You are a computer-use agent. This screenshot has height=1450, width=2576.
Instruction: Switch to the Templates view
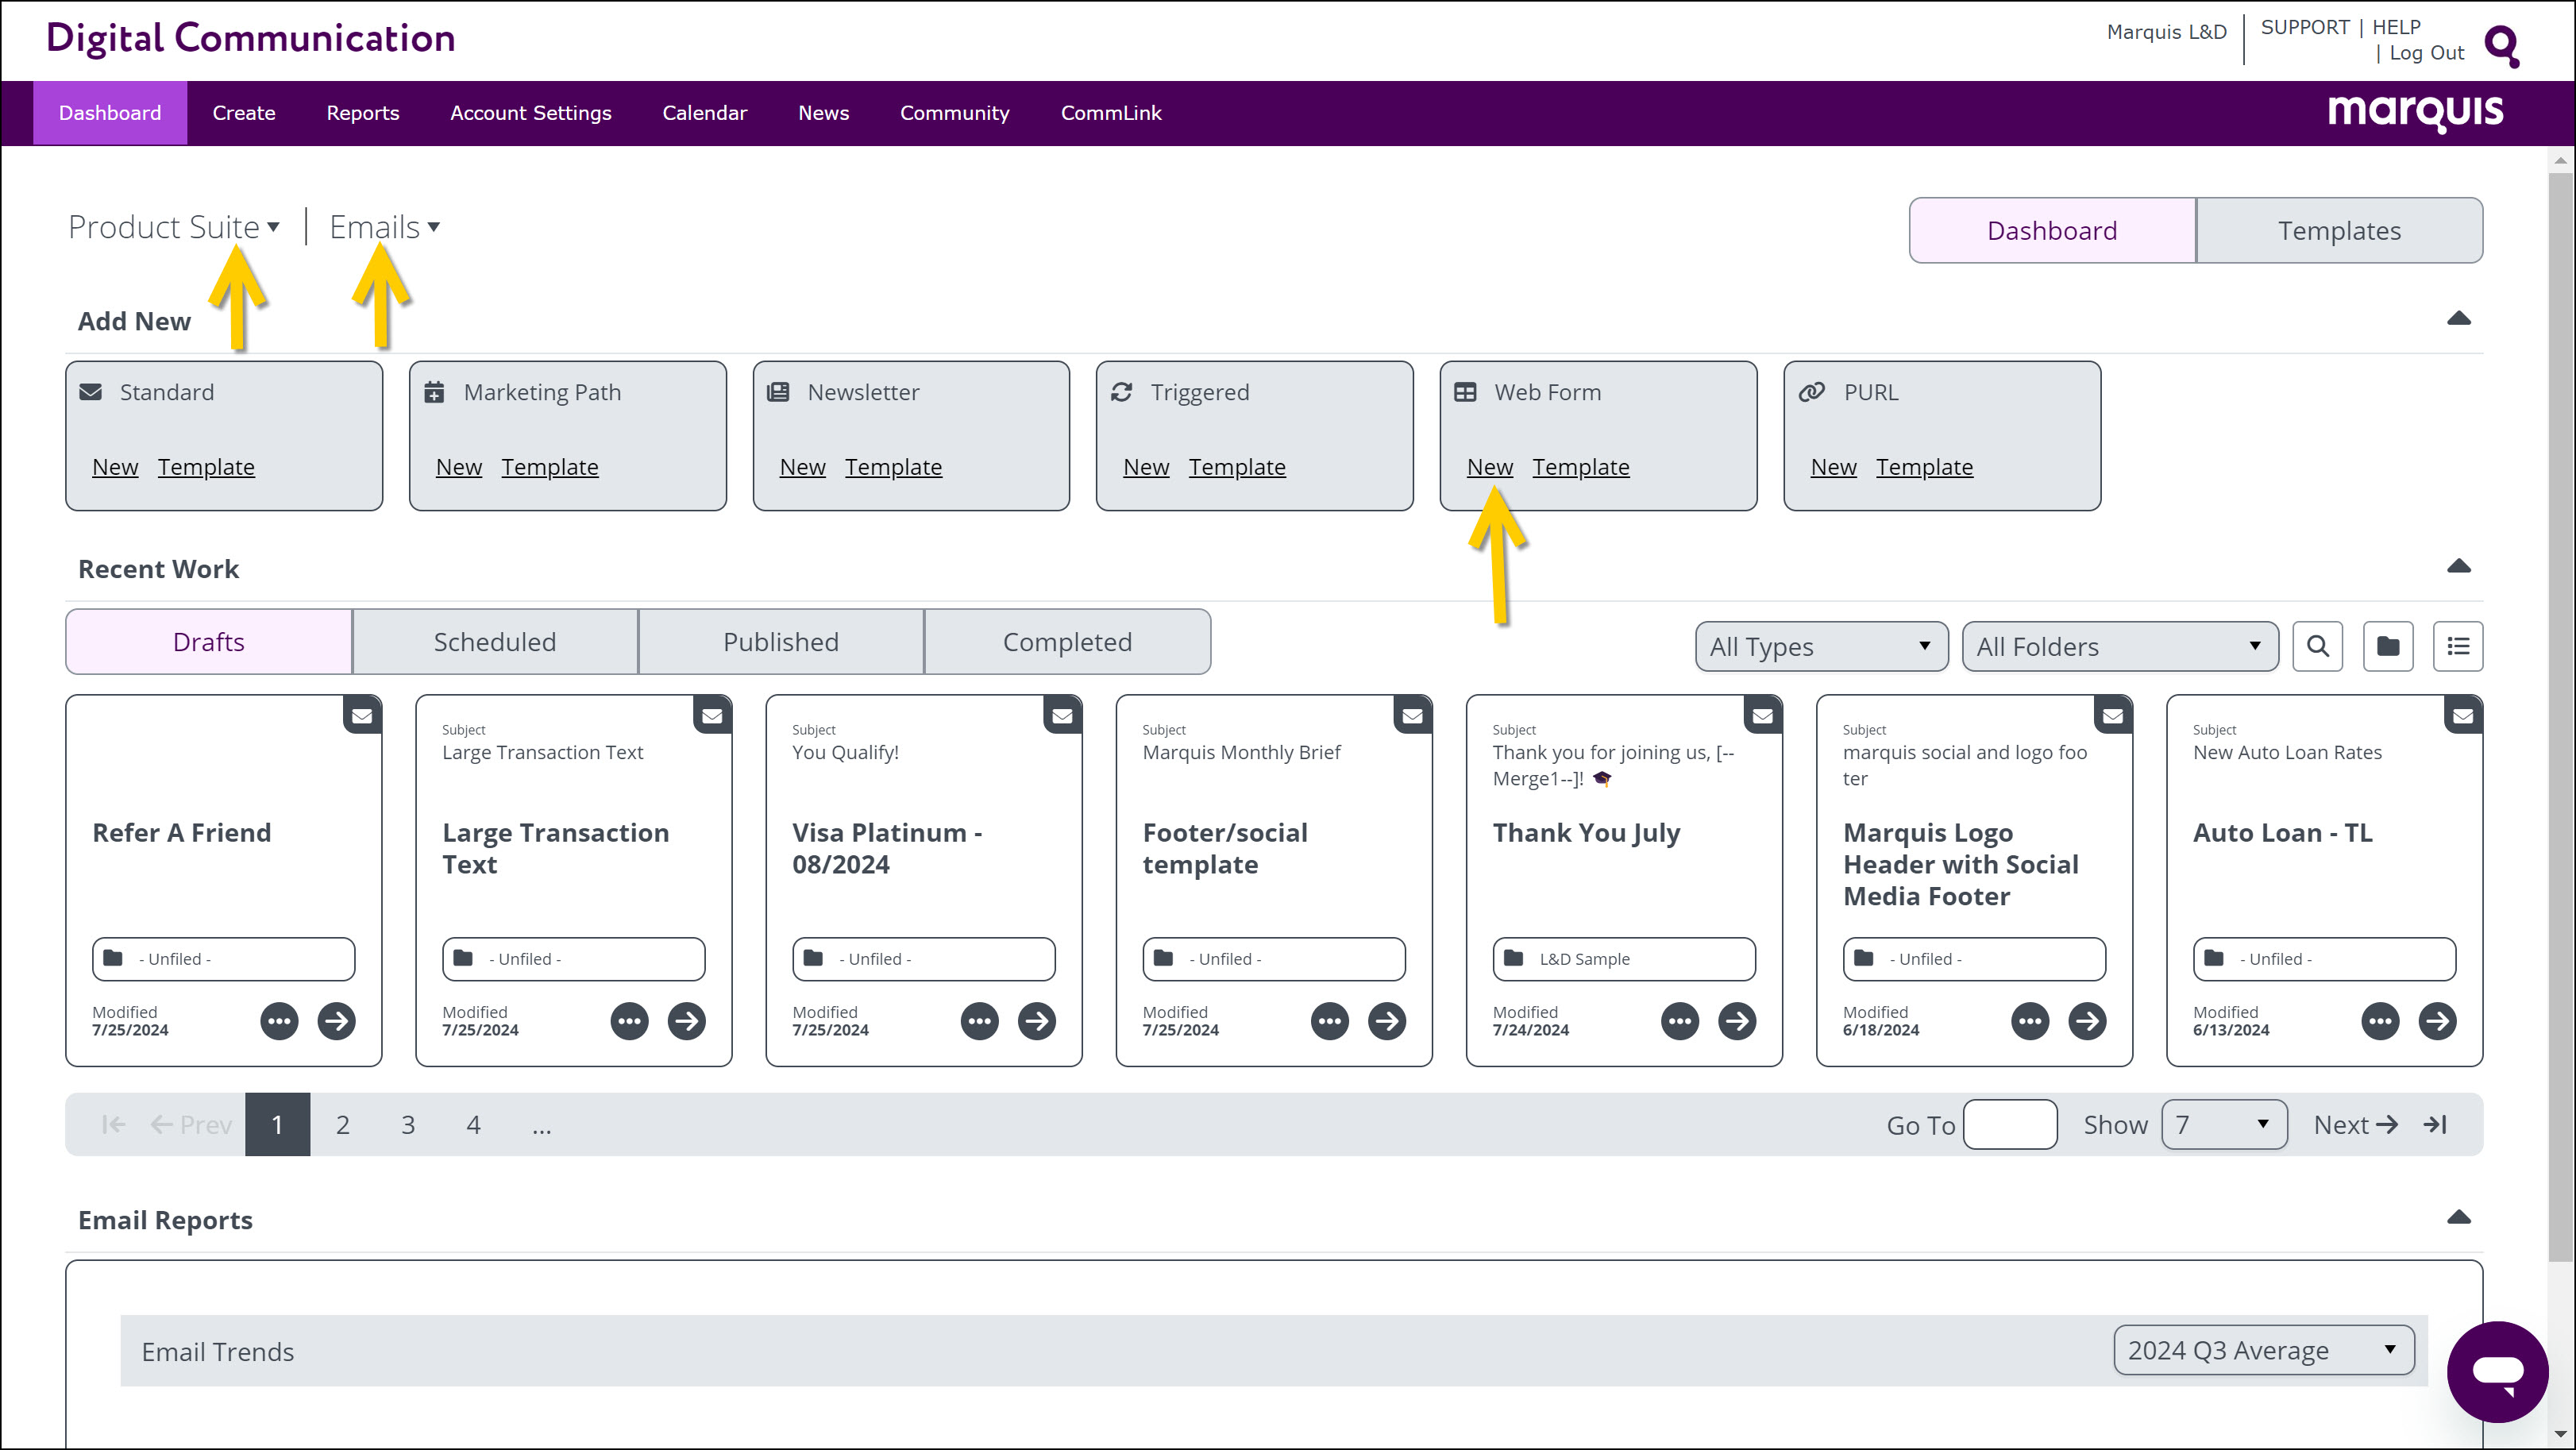[2339, 231]
